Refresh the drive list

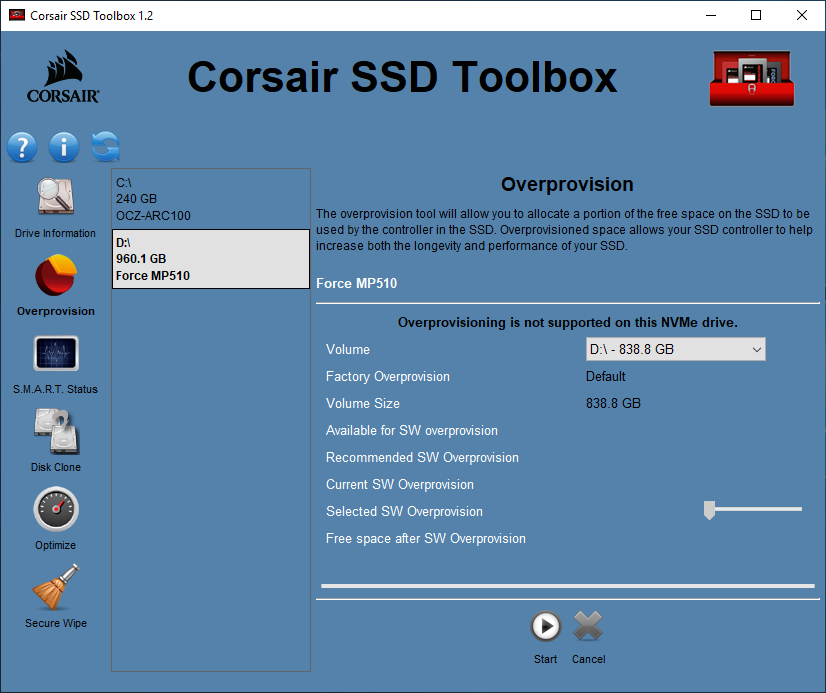tap(104, 147)
